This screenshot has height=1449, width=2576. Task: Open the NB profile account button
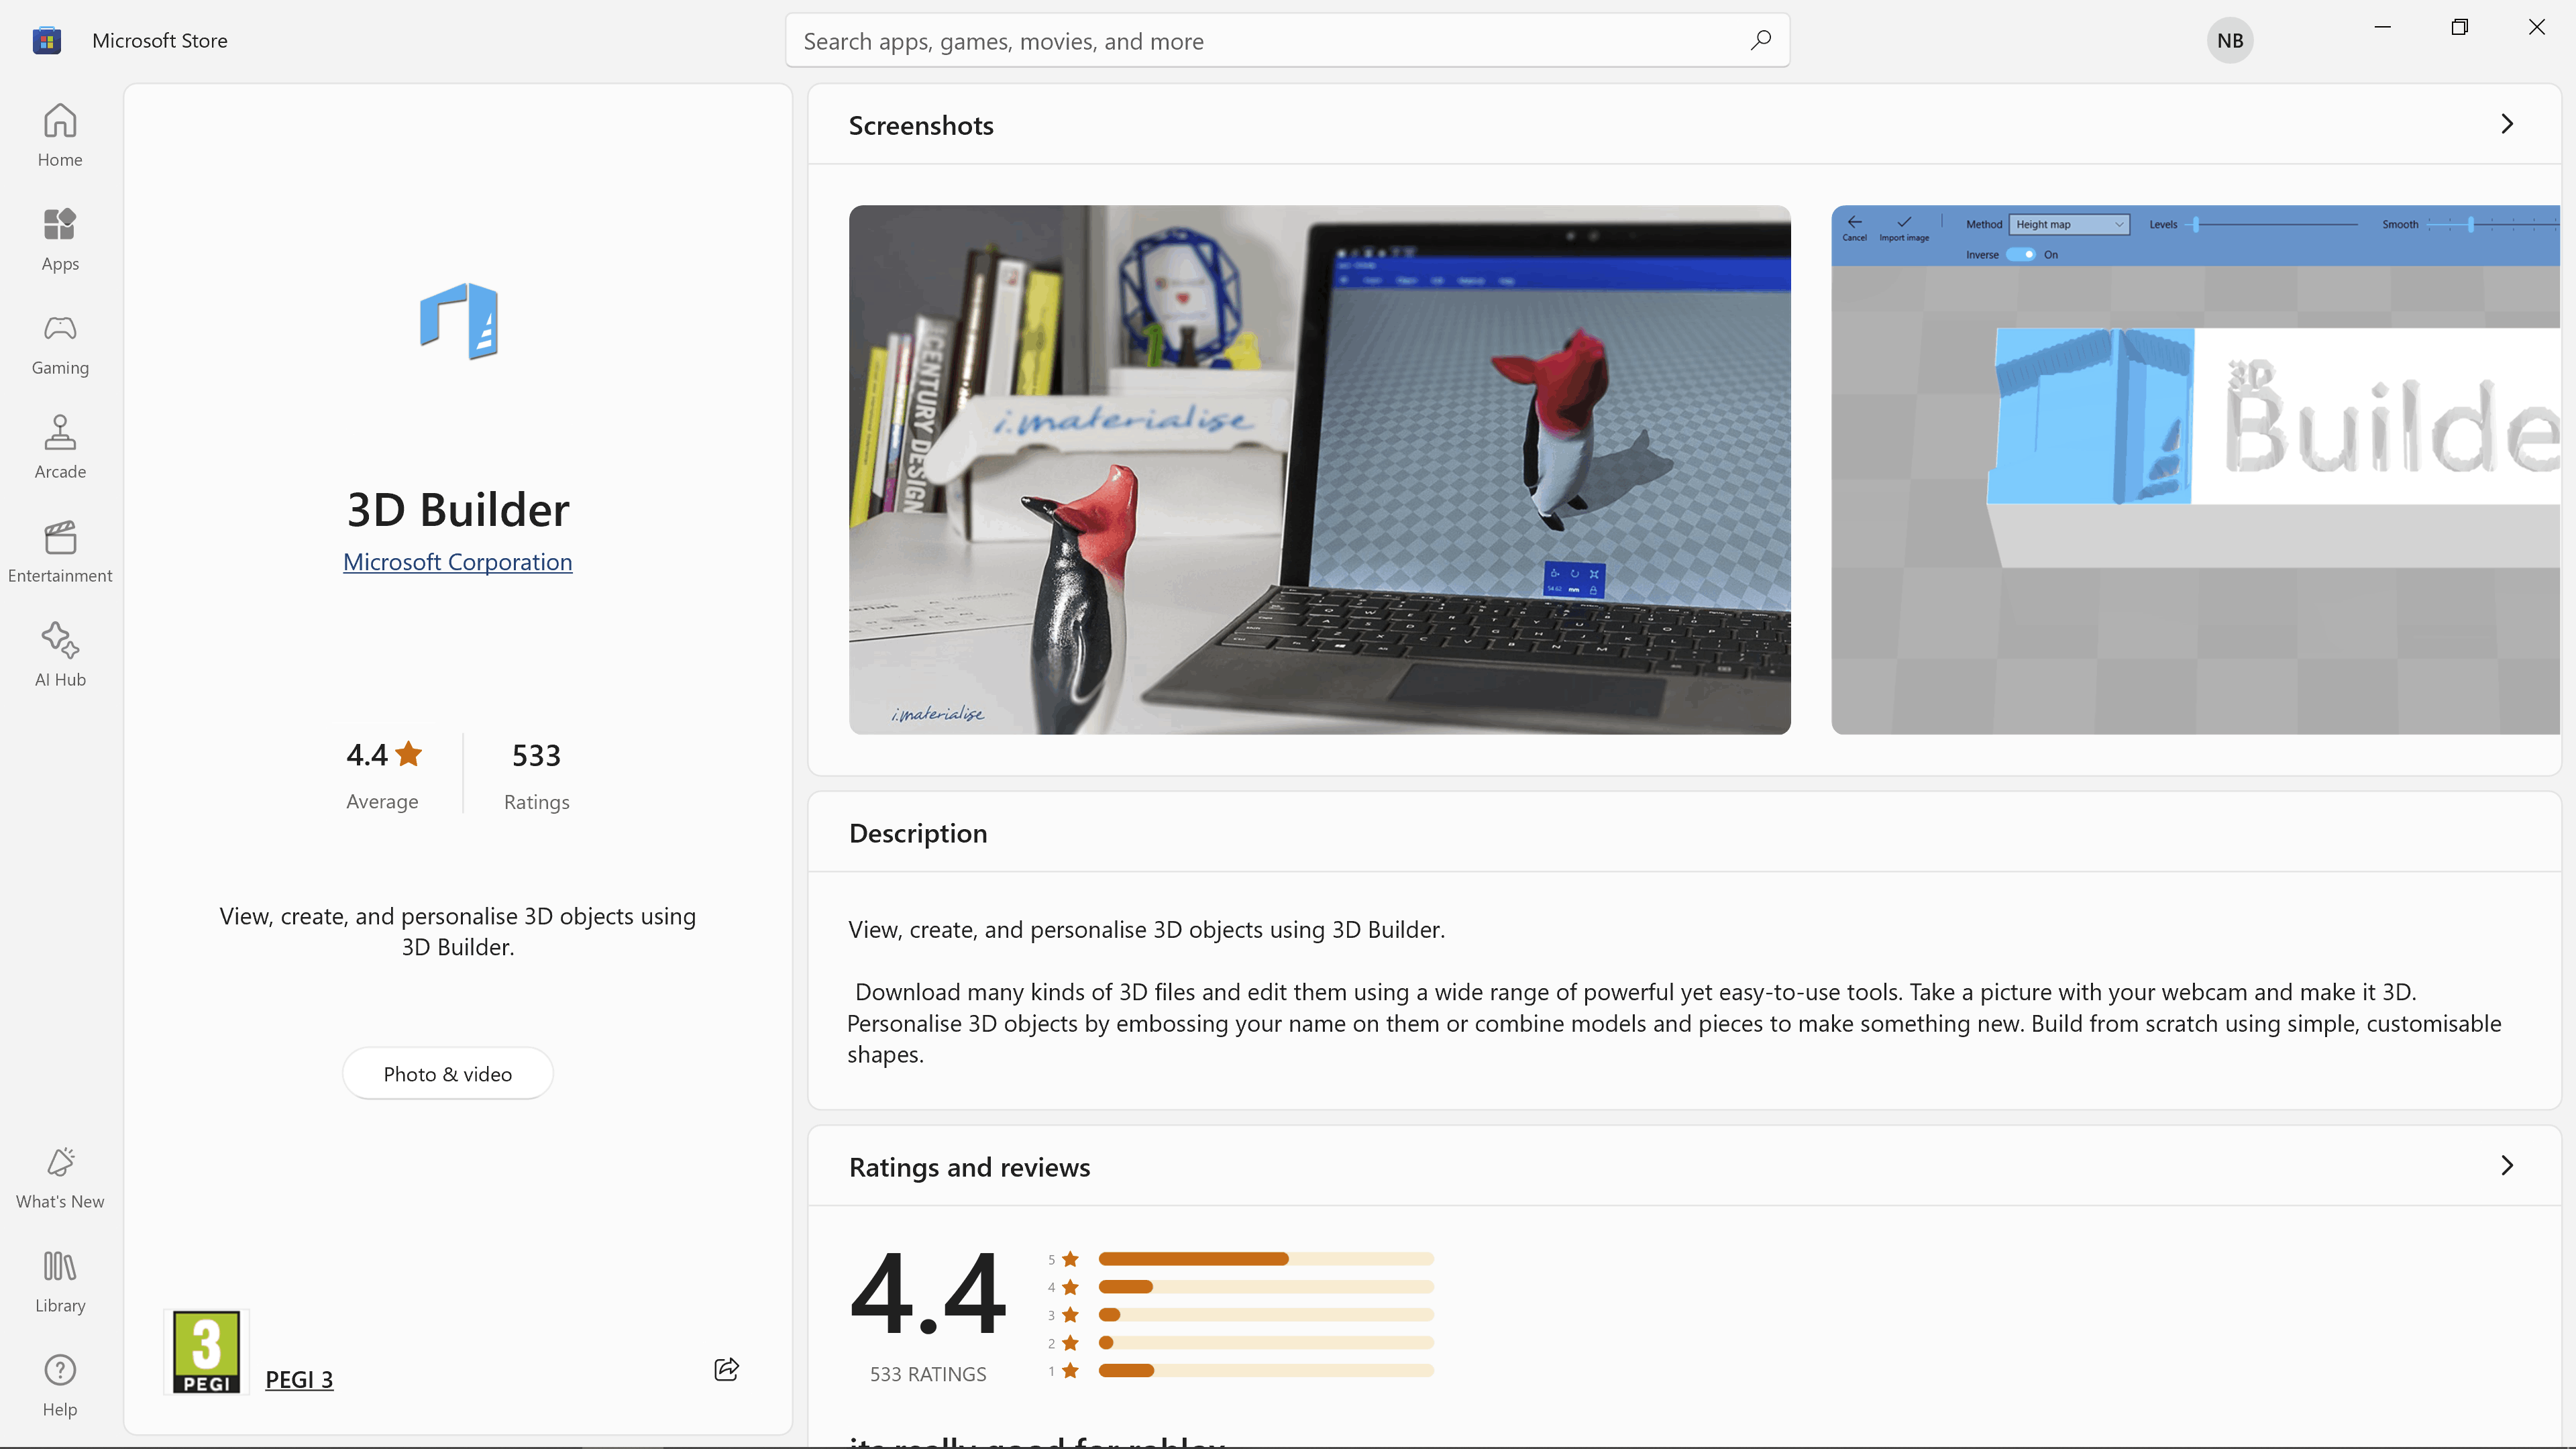pos(2229,40)
